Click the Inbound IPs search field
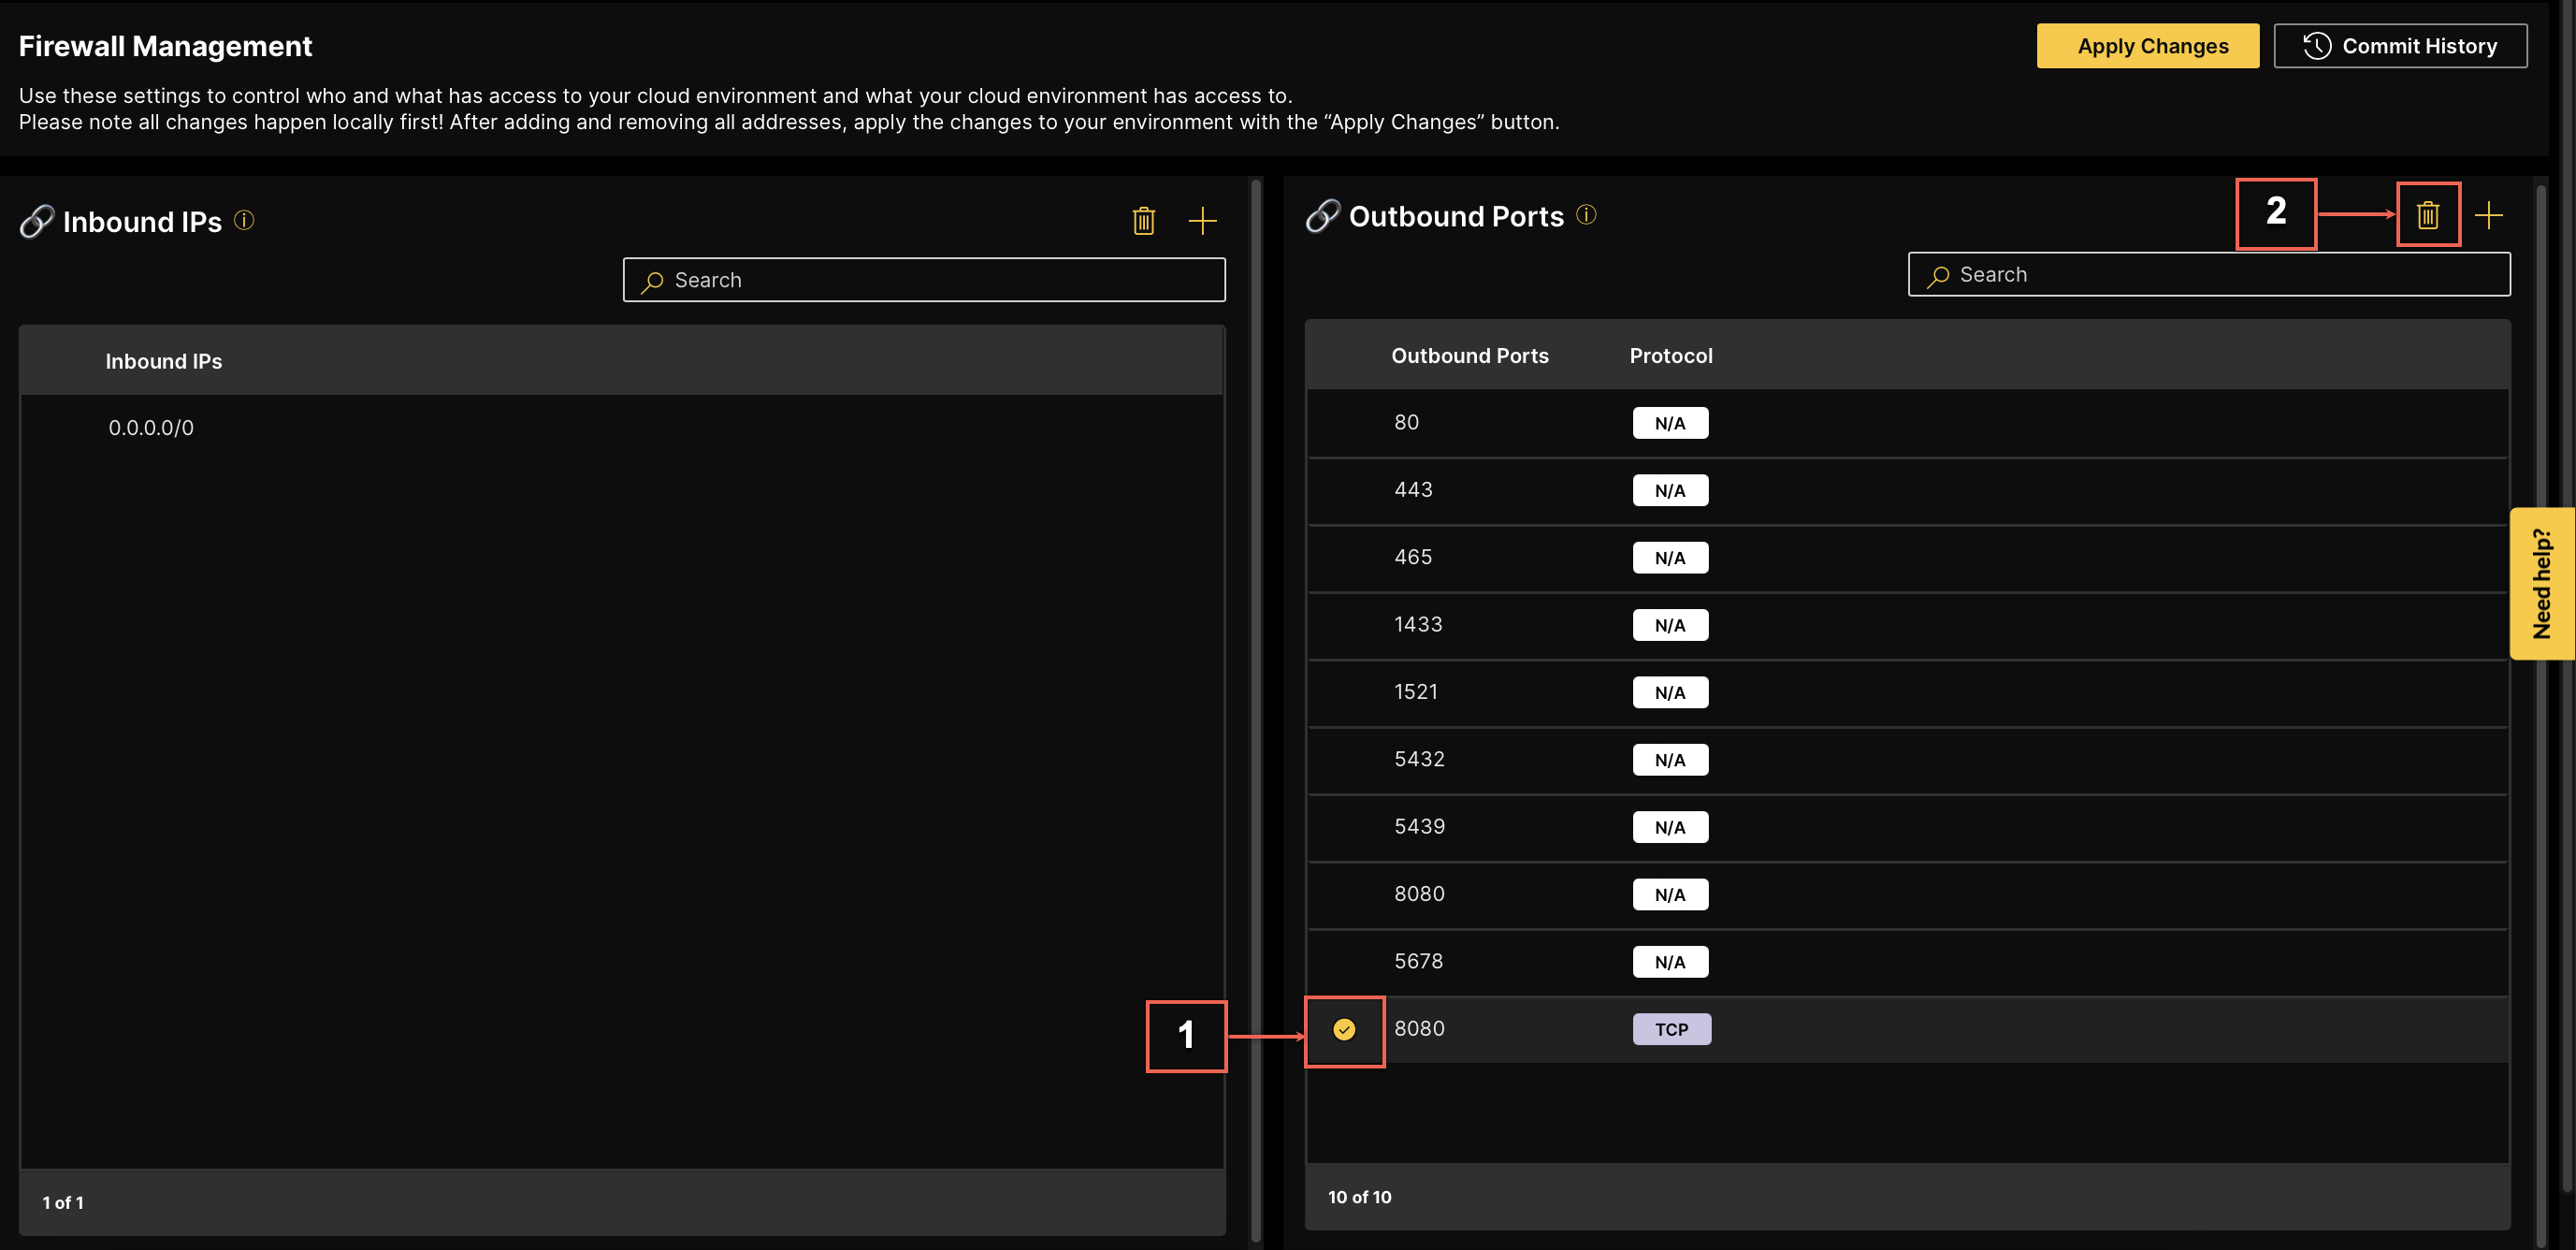The image size is (2576, 1250). [x=923, y=280]
